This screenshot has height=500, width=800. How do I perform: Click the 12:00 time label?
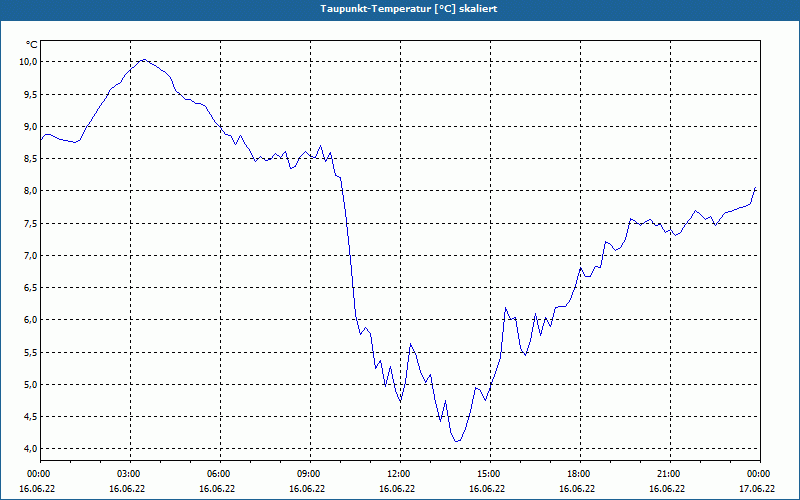(400, 474)
